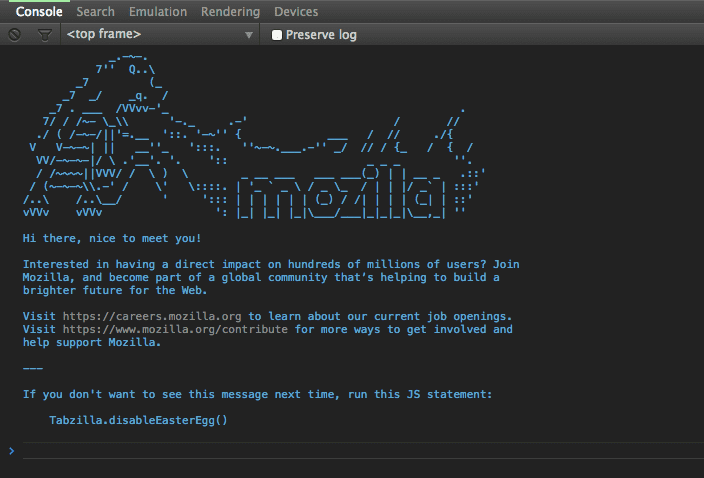Click the Preserve log label text

coord(321,35)
